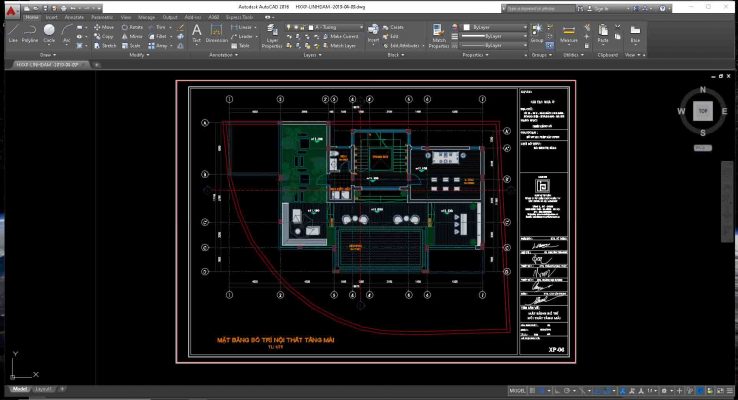Activate the Array command
Screen dimensions: 738x400
[x=158, y=46]
